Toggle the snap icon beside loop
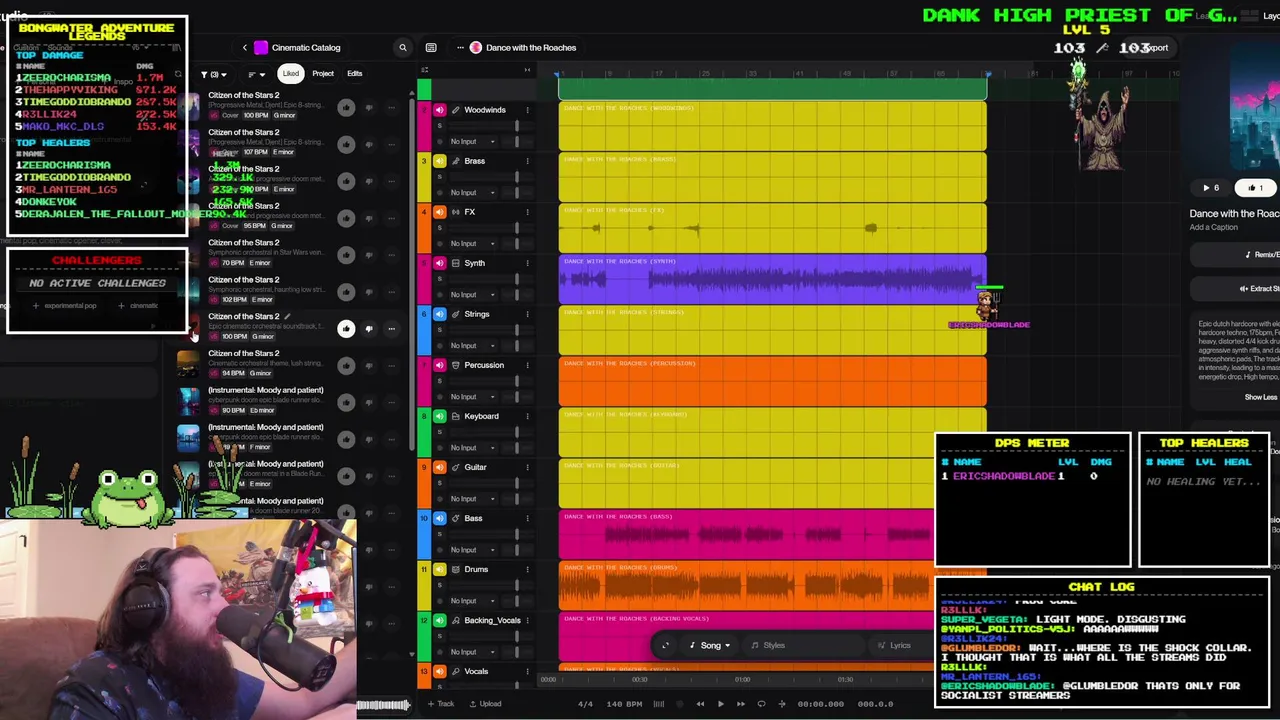 [782, 704]
